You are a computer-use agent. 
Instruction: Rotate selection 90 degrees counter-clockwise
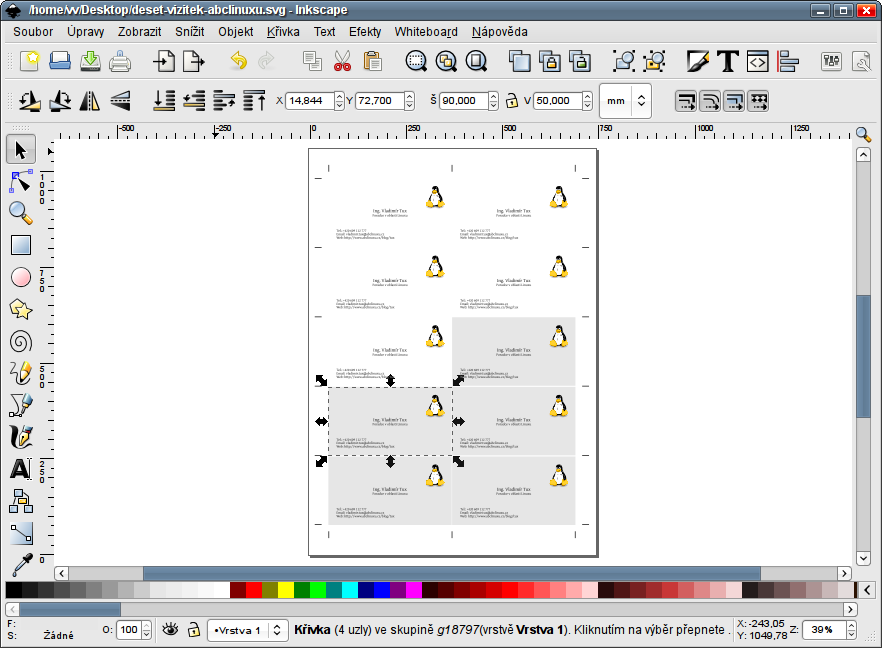pyautogui.click(x=30, y=101)
